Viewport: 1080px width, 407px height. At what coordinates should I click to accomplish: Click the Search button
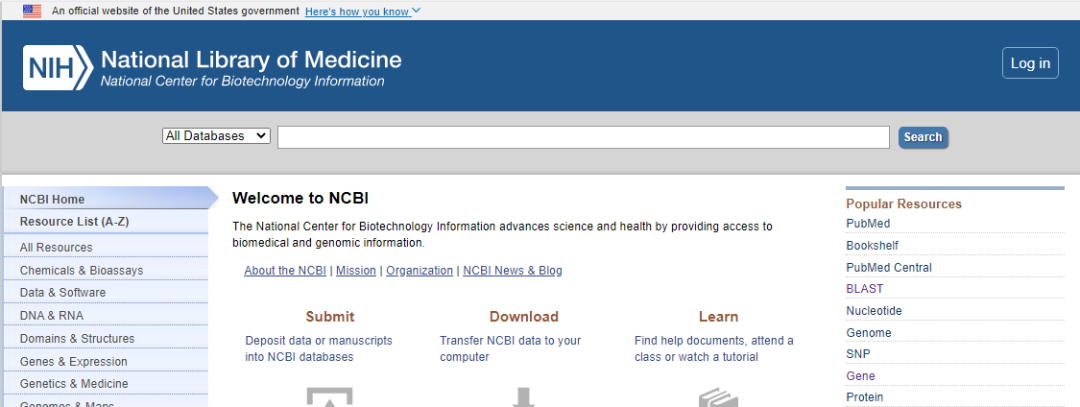coord(922,137)
